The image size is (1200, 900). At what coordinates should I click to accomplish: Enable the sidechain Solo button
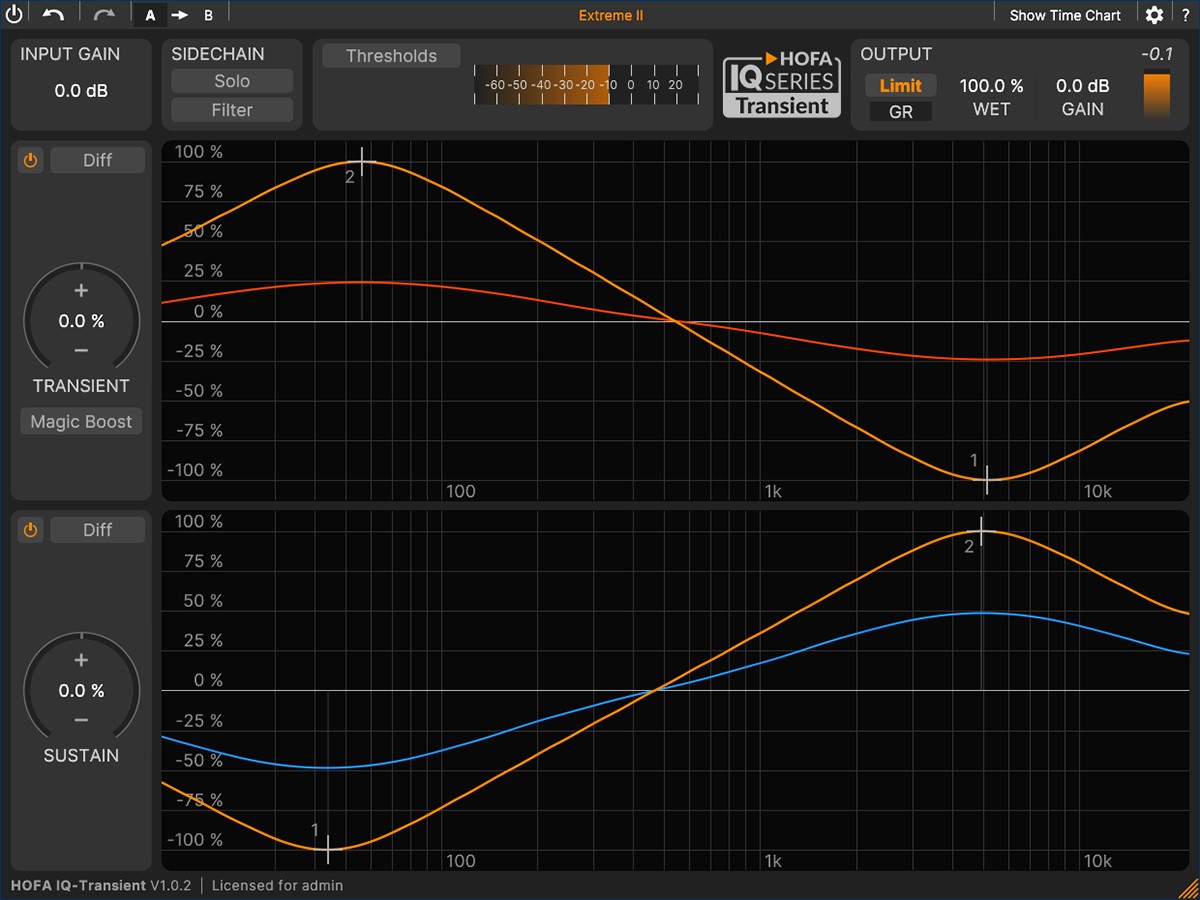232,81
